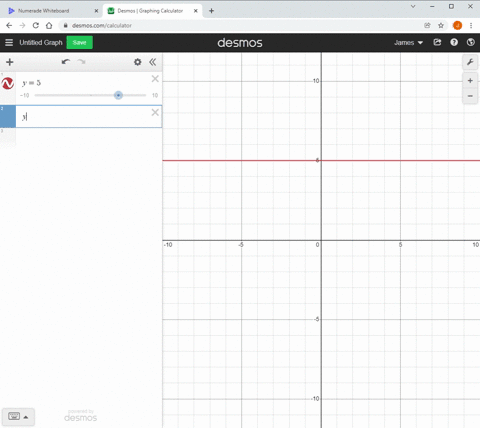Open the Chrome profile avatar
This screenshot has height=428, width=480.
coord(457,25)
